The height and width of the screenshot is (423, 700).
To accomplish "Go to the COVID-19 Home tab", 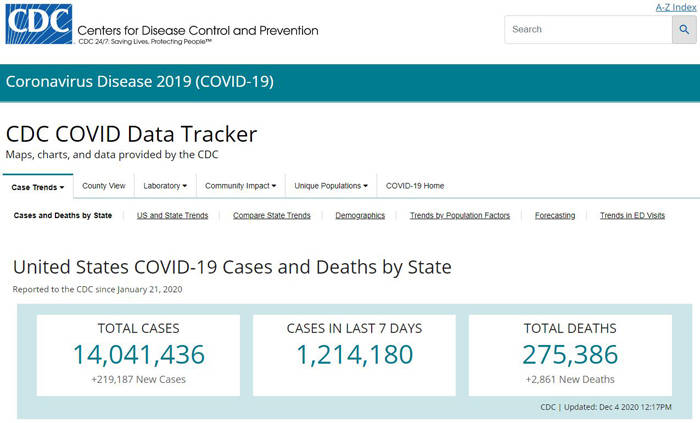I will click(415, 186).
